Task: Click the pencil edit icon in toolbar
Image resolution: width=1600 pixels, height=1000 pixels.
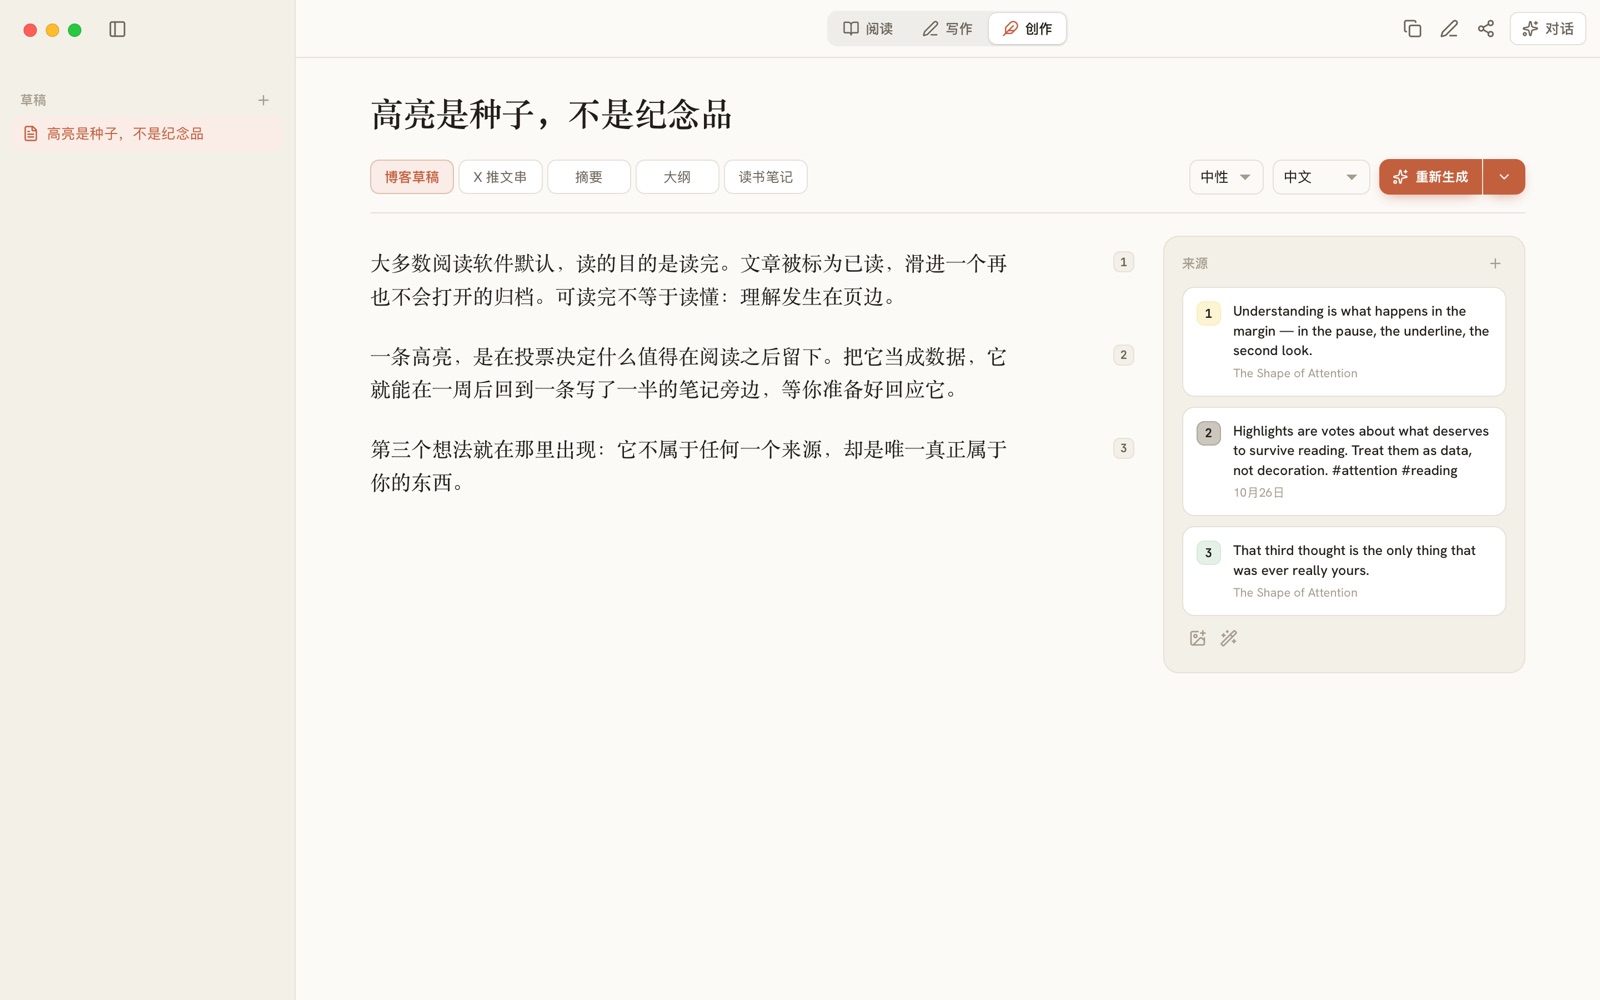Action: (1449, 29)
